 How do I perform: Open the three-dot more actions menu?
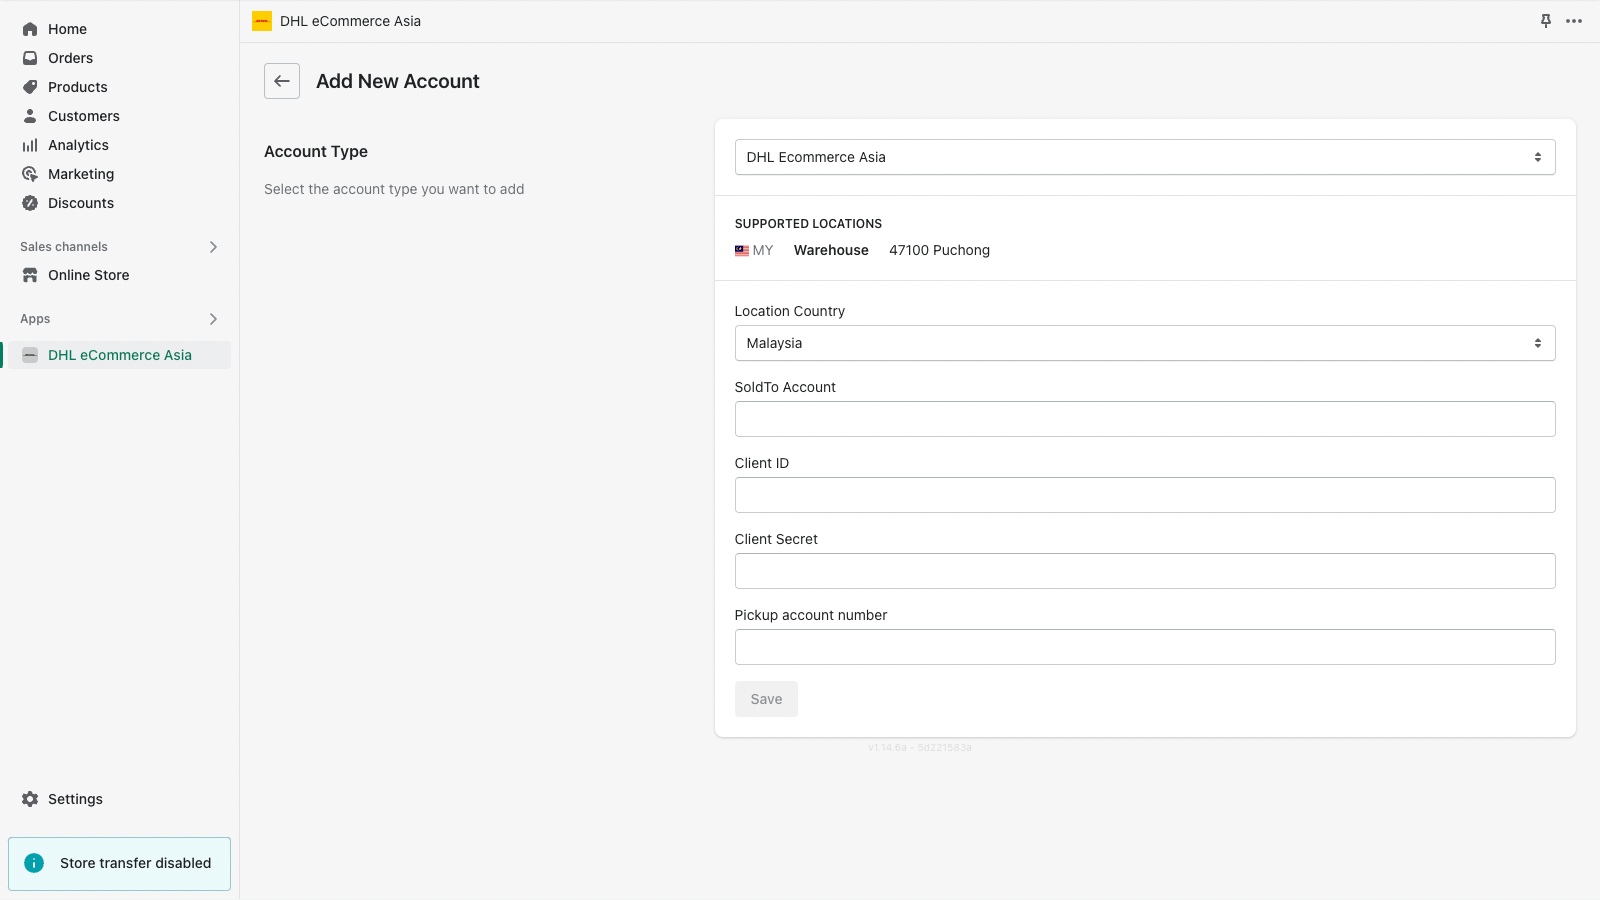pyautogui.click(x=1574, y=21)
